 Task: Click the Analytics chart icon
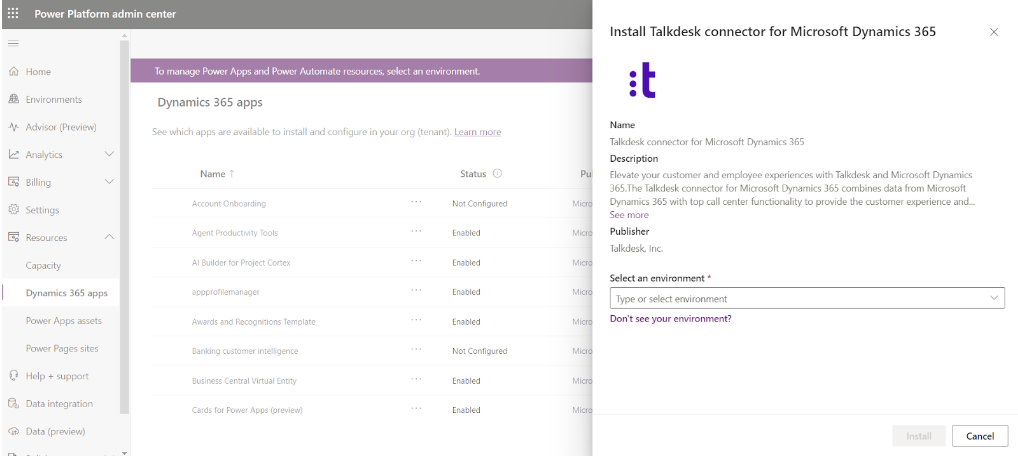[x=14, y=154]
